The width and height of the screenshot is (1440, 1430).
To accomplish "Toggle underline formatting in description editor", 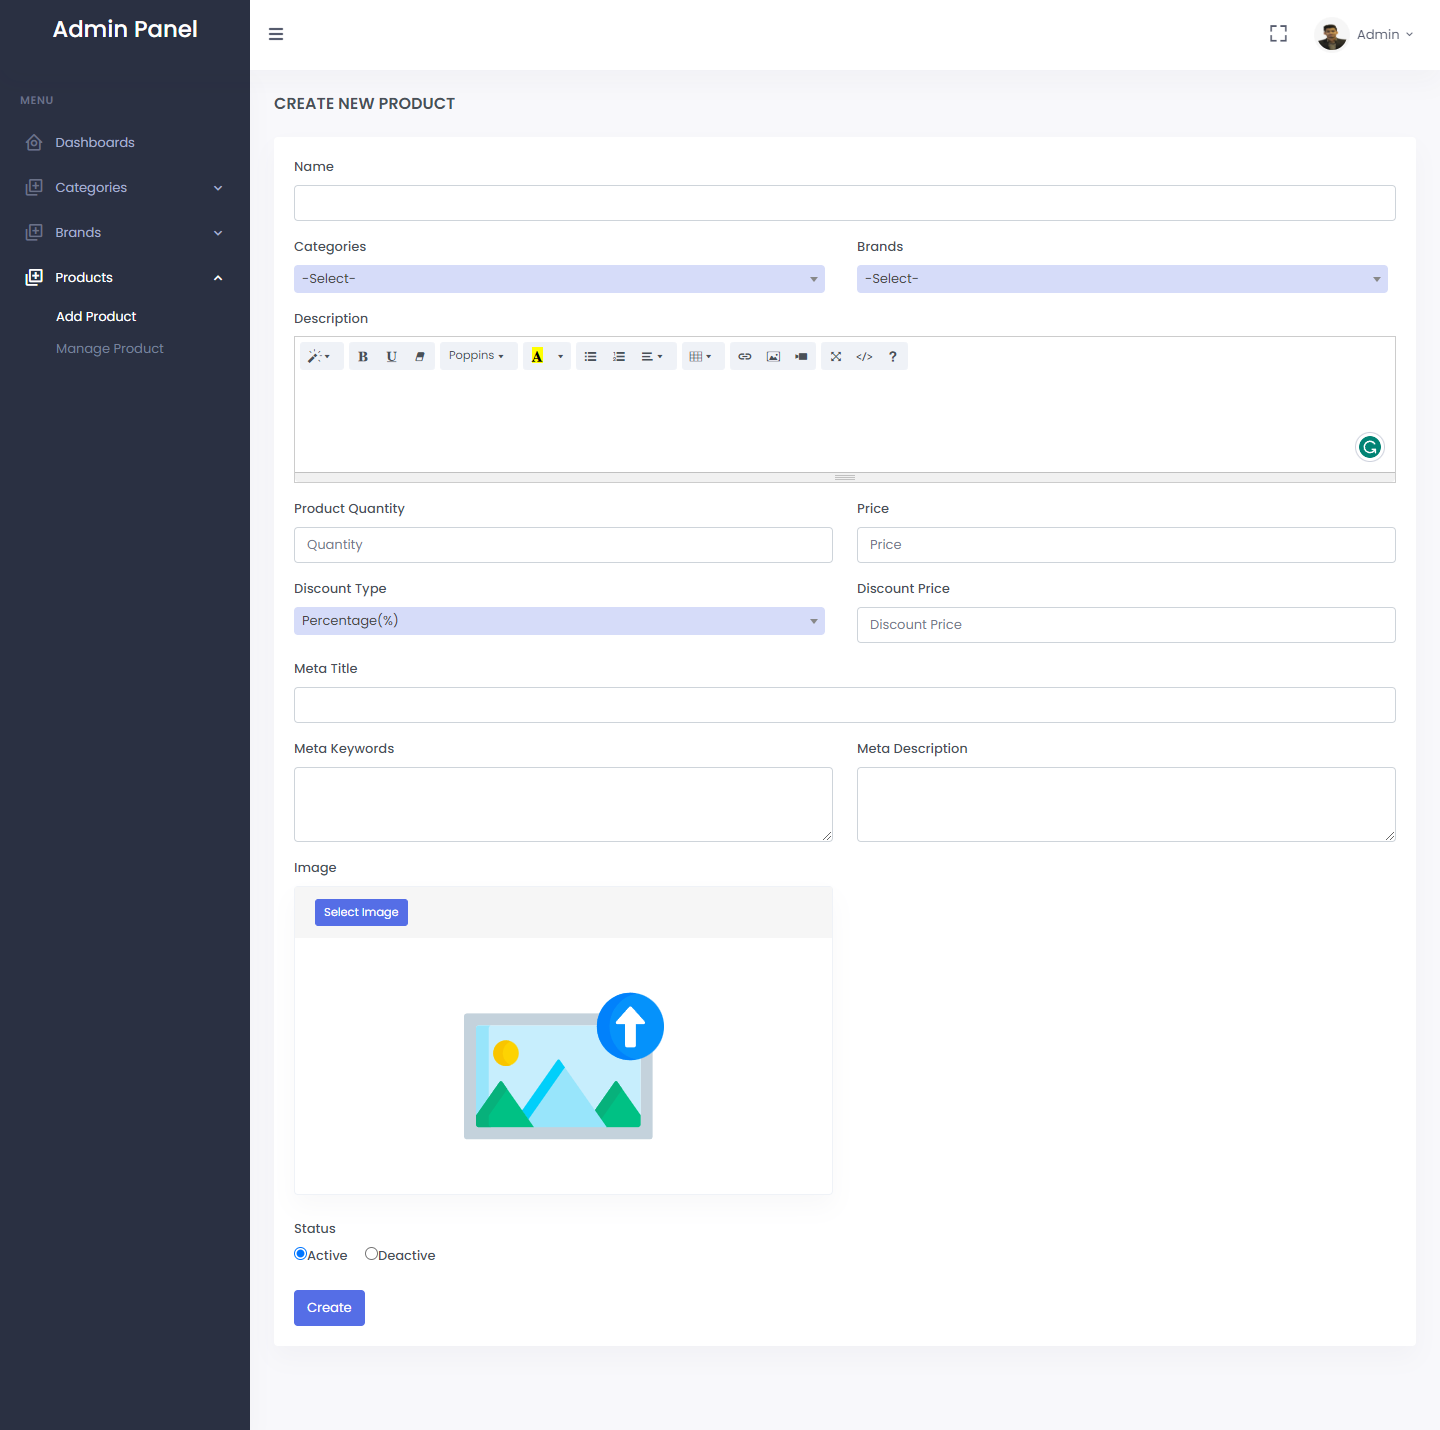I will pos(391,356).
